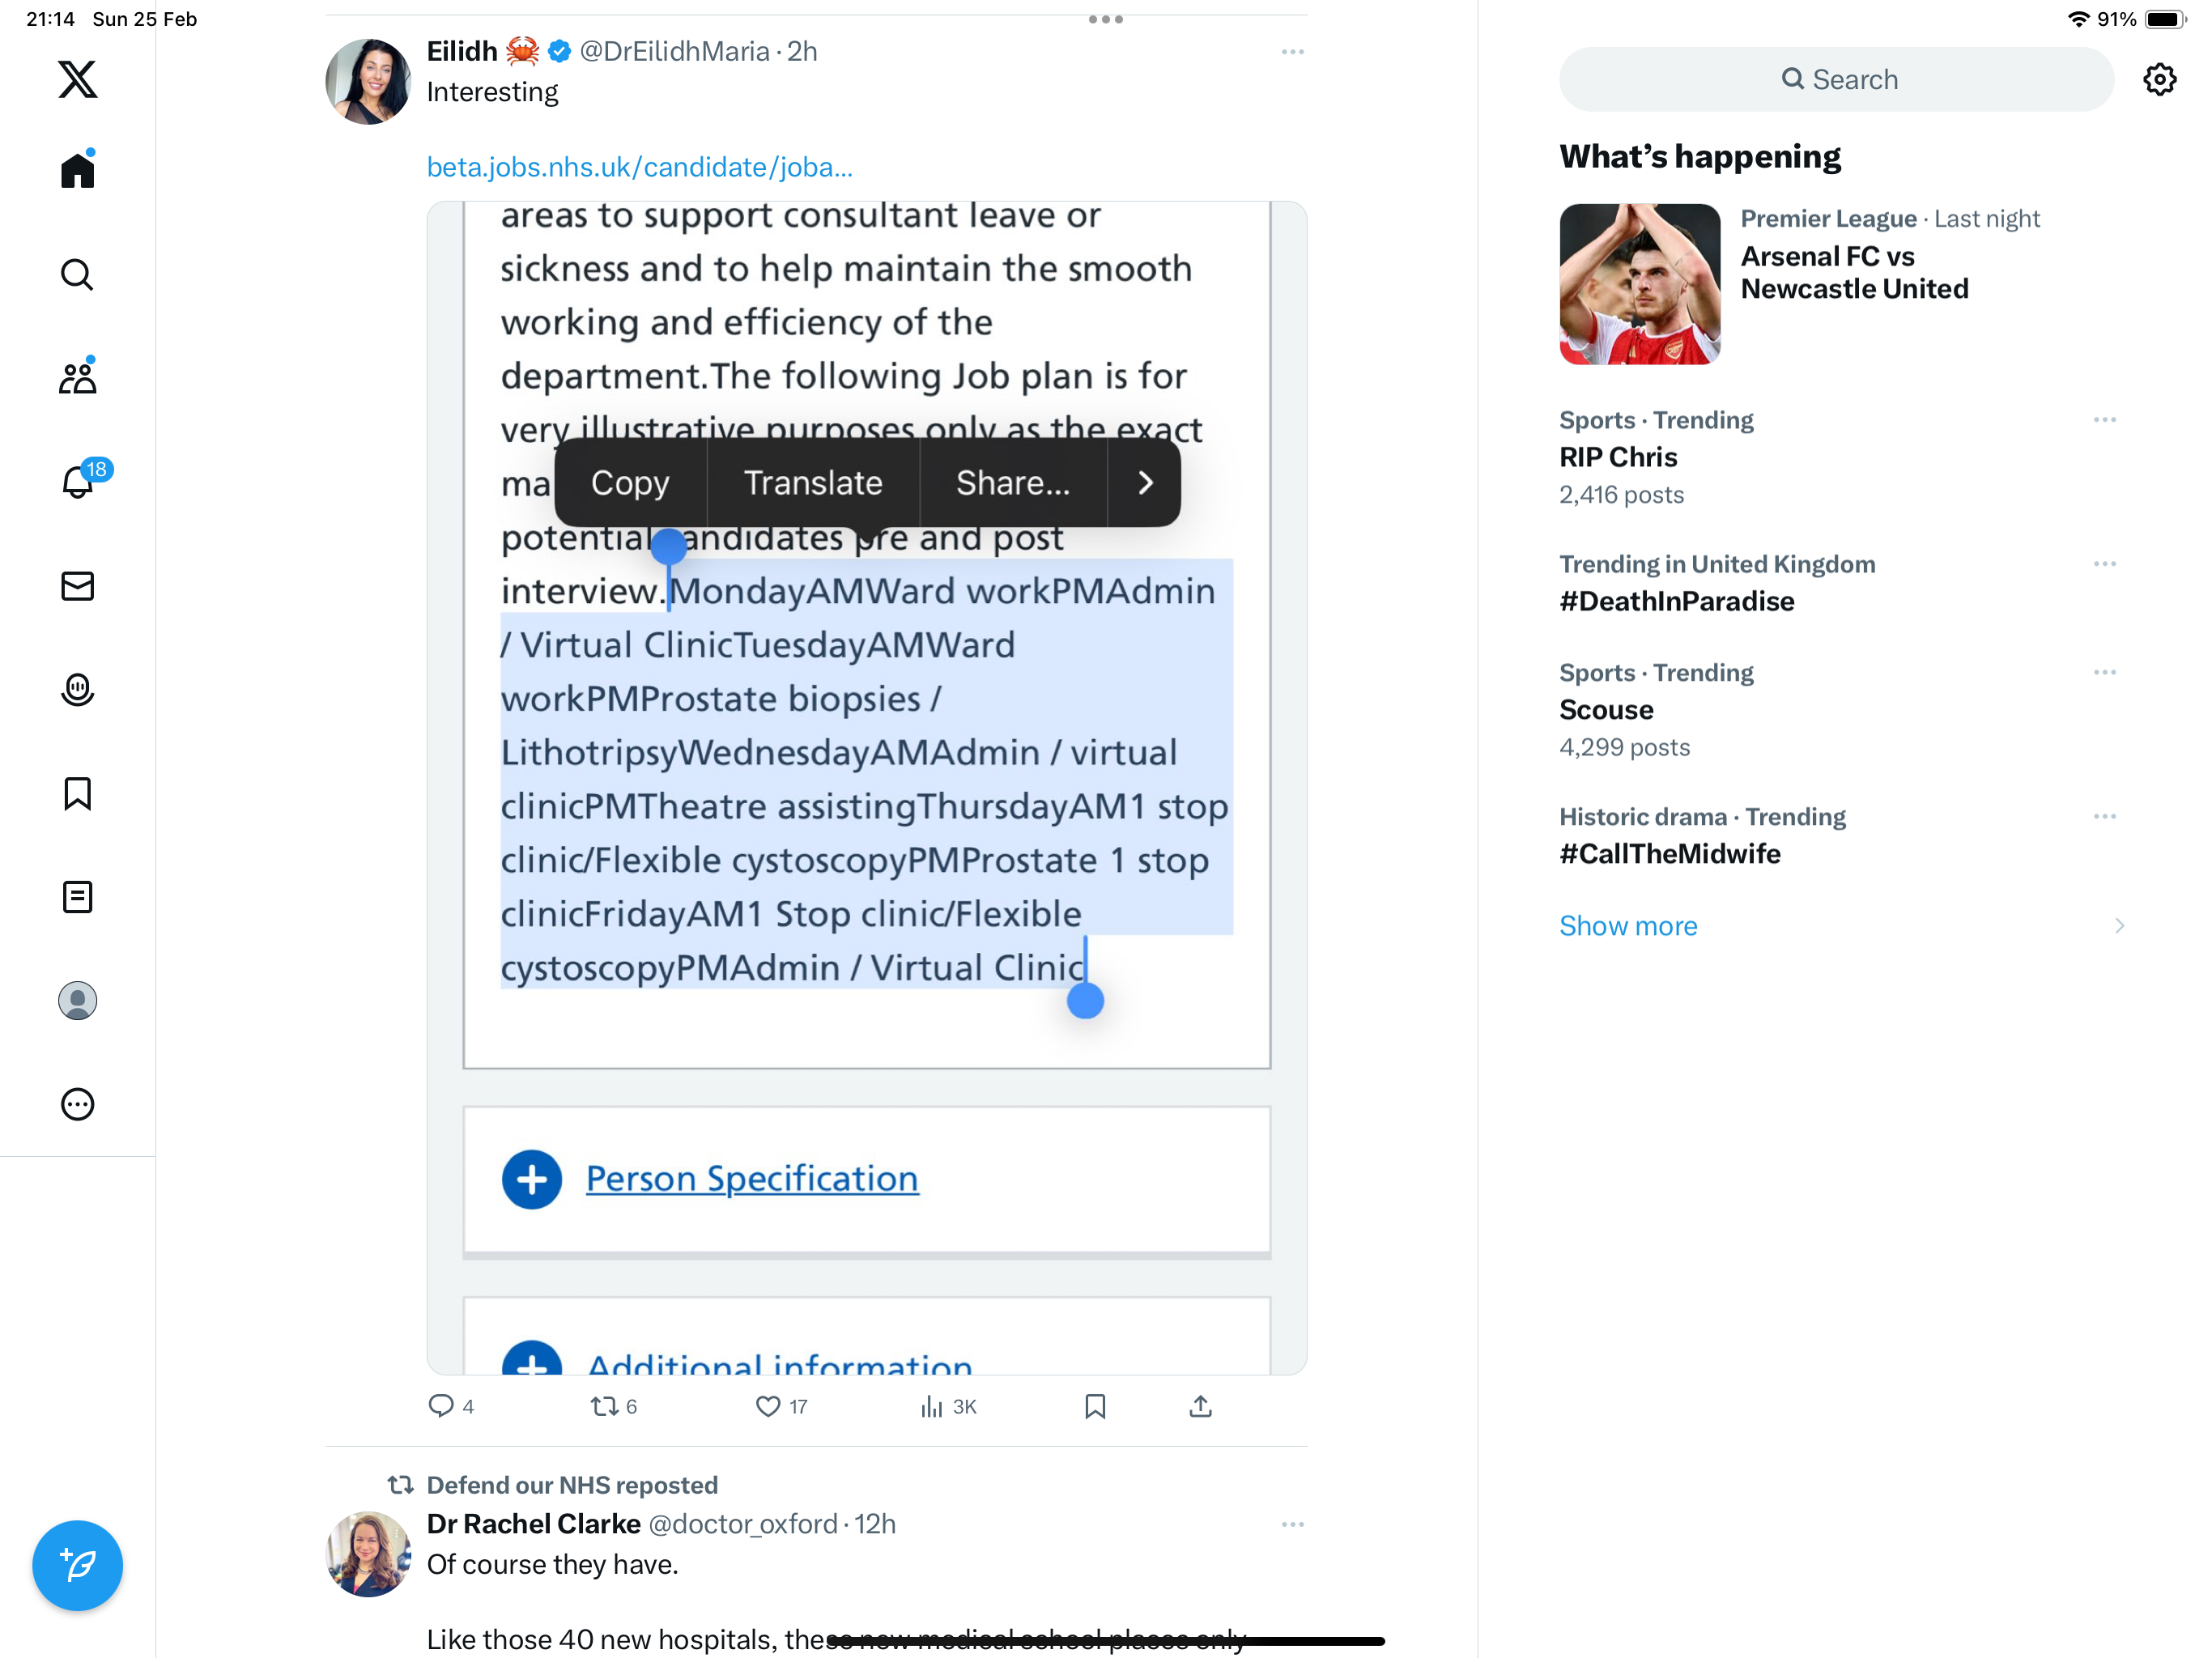
Task: Open Bookmarks in left sidebar
Action: [x=77, y=794]
